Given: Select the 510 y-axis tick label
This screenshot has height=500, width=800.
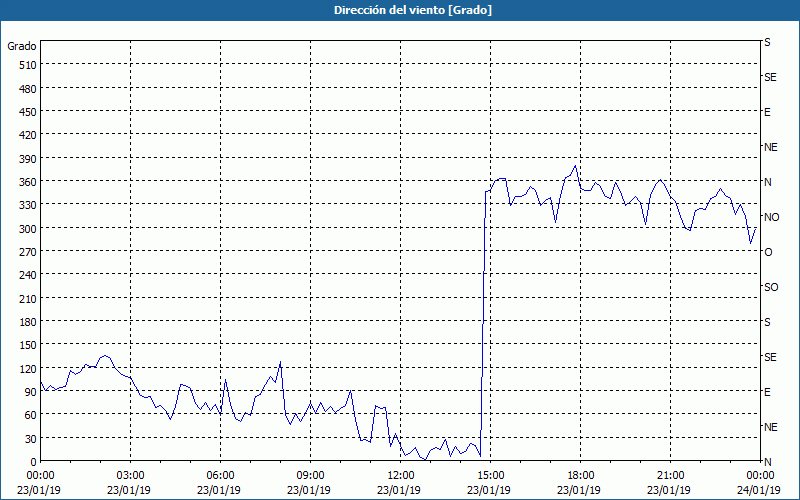Looking at the screenshot, I should click(x=28, y=65).
